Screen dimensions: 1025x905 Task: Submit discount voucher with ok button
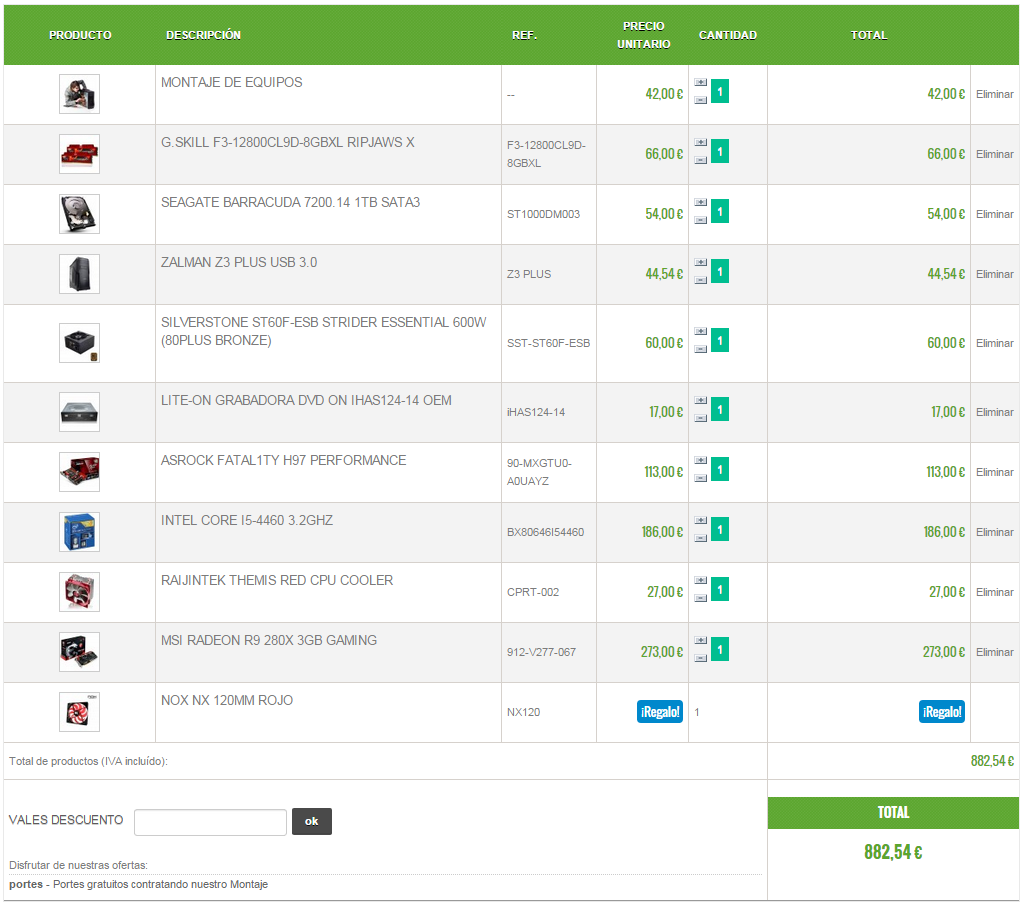pos(312,823)
